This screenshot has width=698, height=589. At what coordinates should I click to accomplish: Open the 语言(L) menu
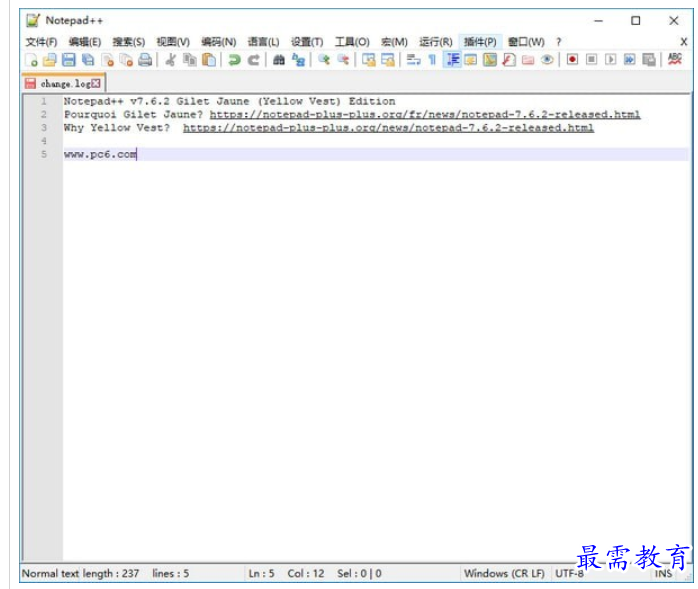pos(263,42)
